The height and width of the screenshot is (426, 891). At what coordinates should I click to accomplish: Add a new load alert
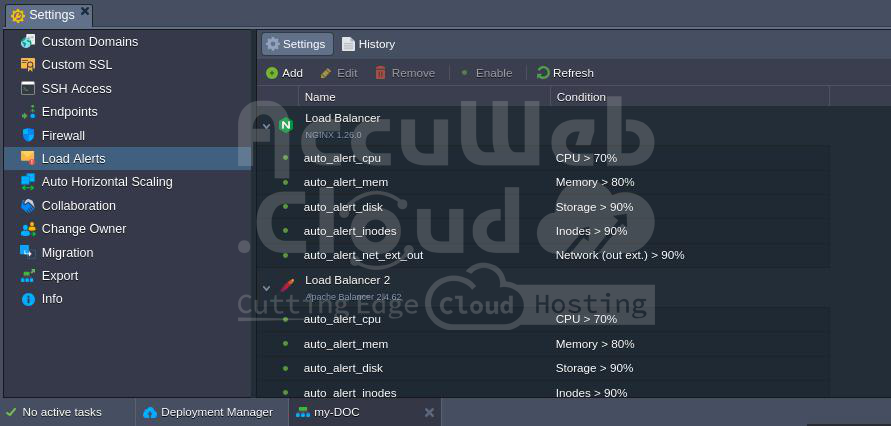[x=284, y=73]
